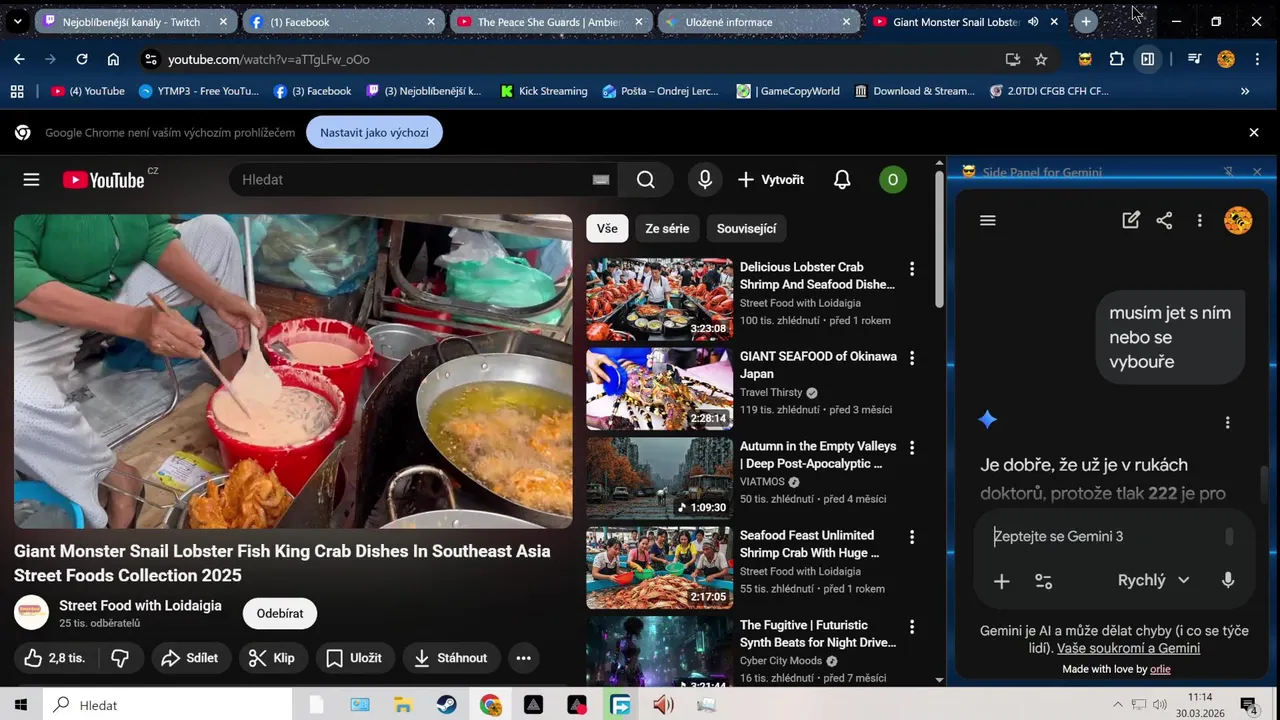
Task: Reload the page in Chrome
Action: coord(82,59)
